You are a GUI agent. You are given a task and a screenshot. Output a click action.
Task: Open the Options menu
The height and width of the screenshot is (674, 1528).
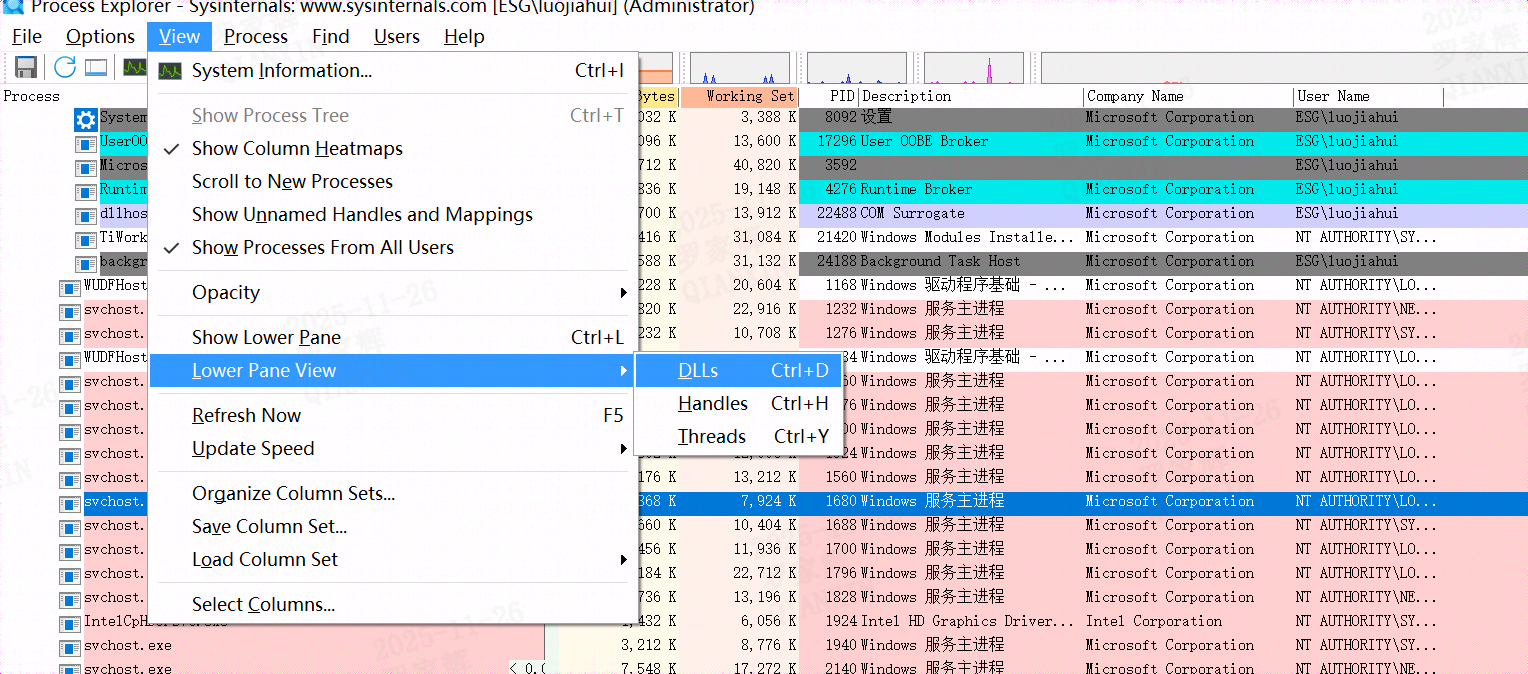point(100,37)
